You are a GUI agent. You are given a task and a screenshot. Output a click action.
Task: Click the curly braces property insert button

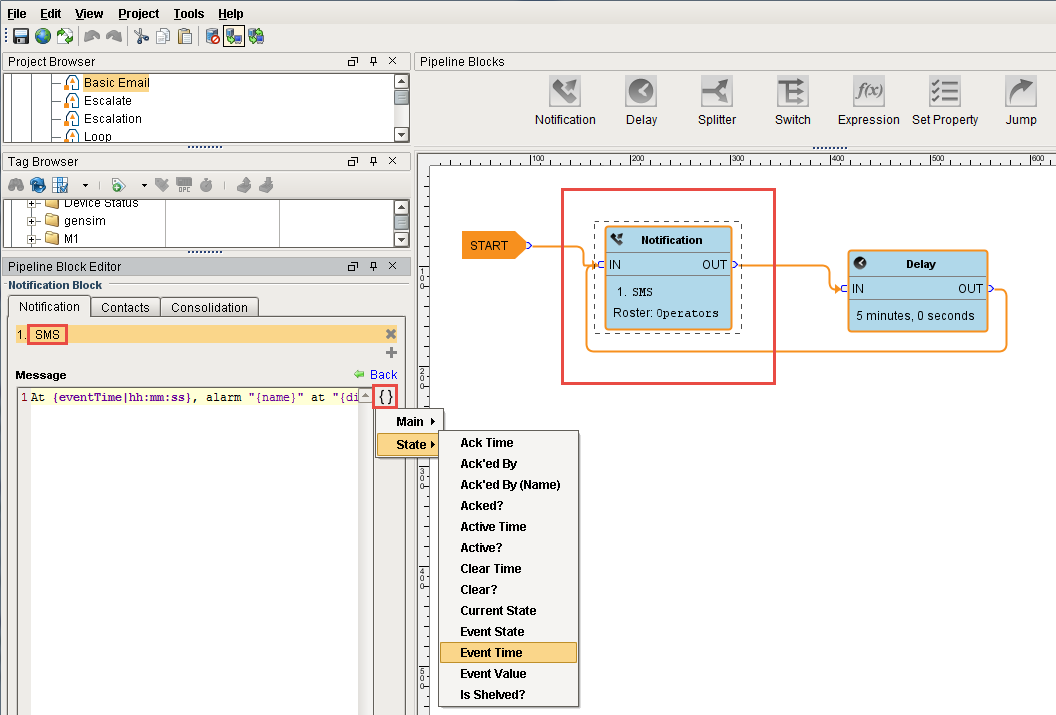coord(385,397)
